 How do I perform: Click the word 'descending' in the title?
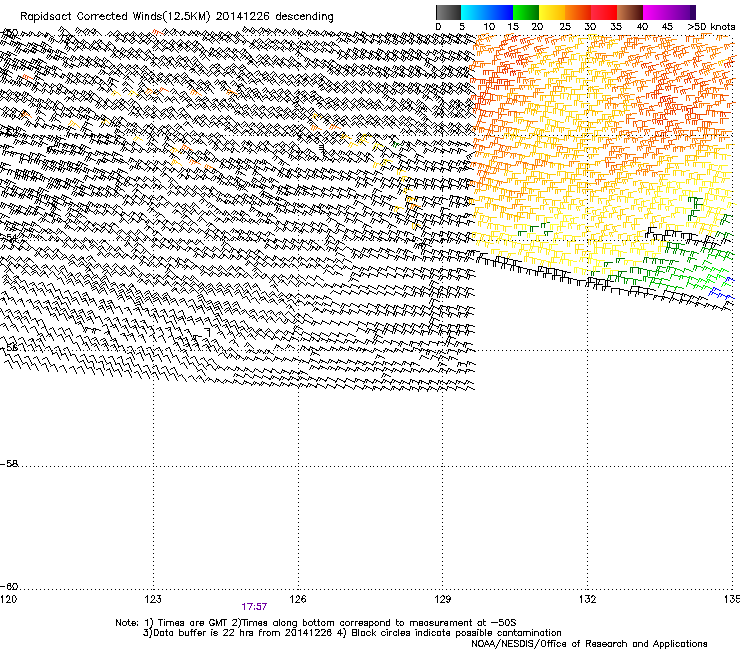tap(304, 17)
